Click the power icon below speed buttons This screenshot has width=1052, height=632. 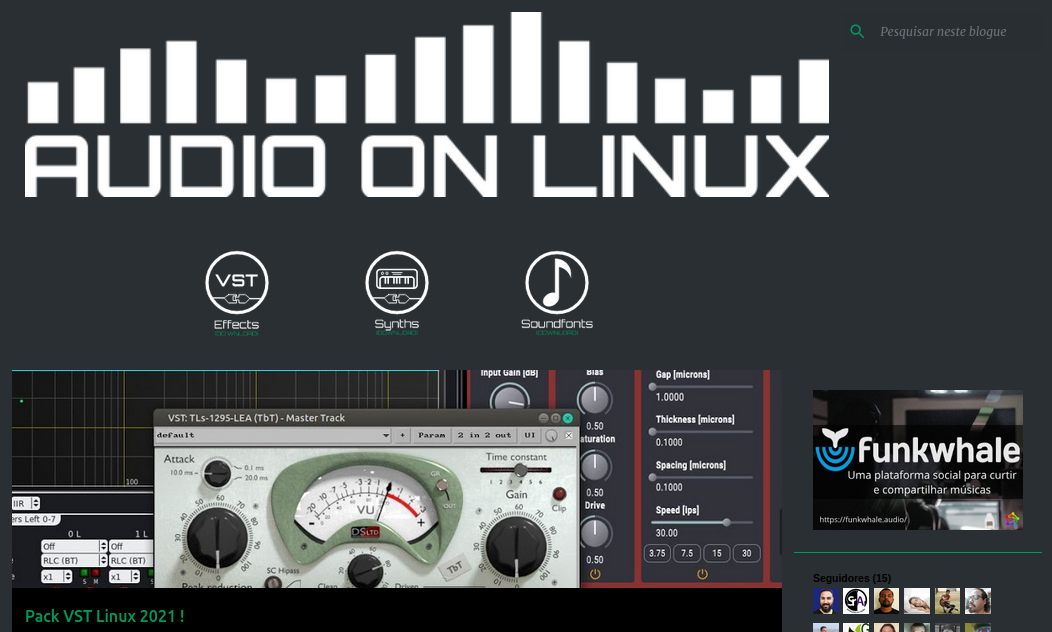tap(702, 574)
